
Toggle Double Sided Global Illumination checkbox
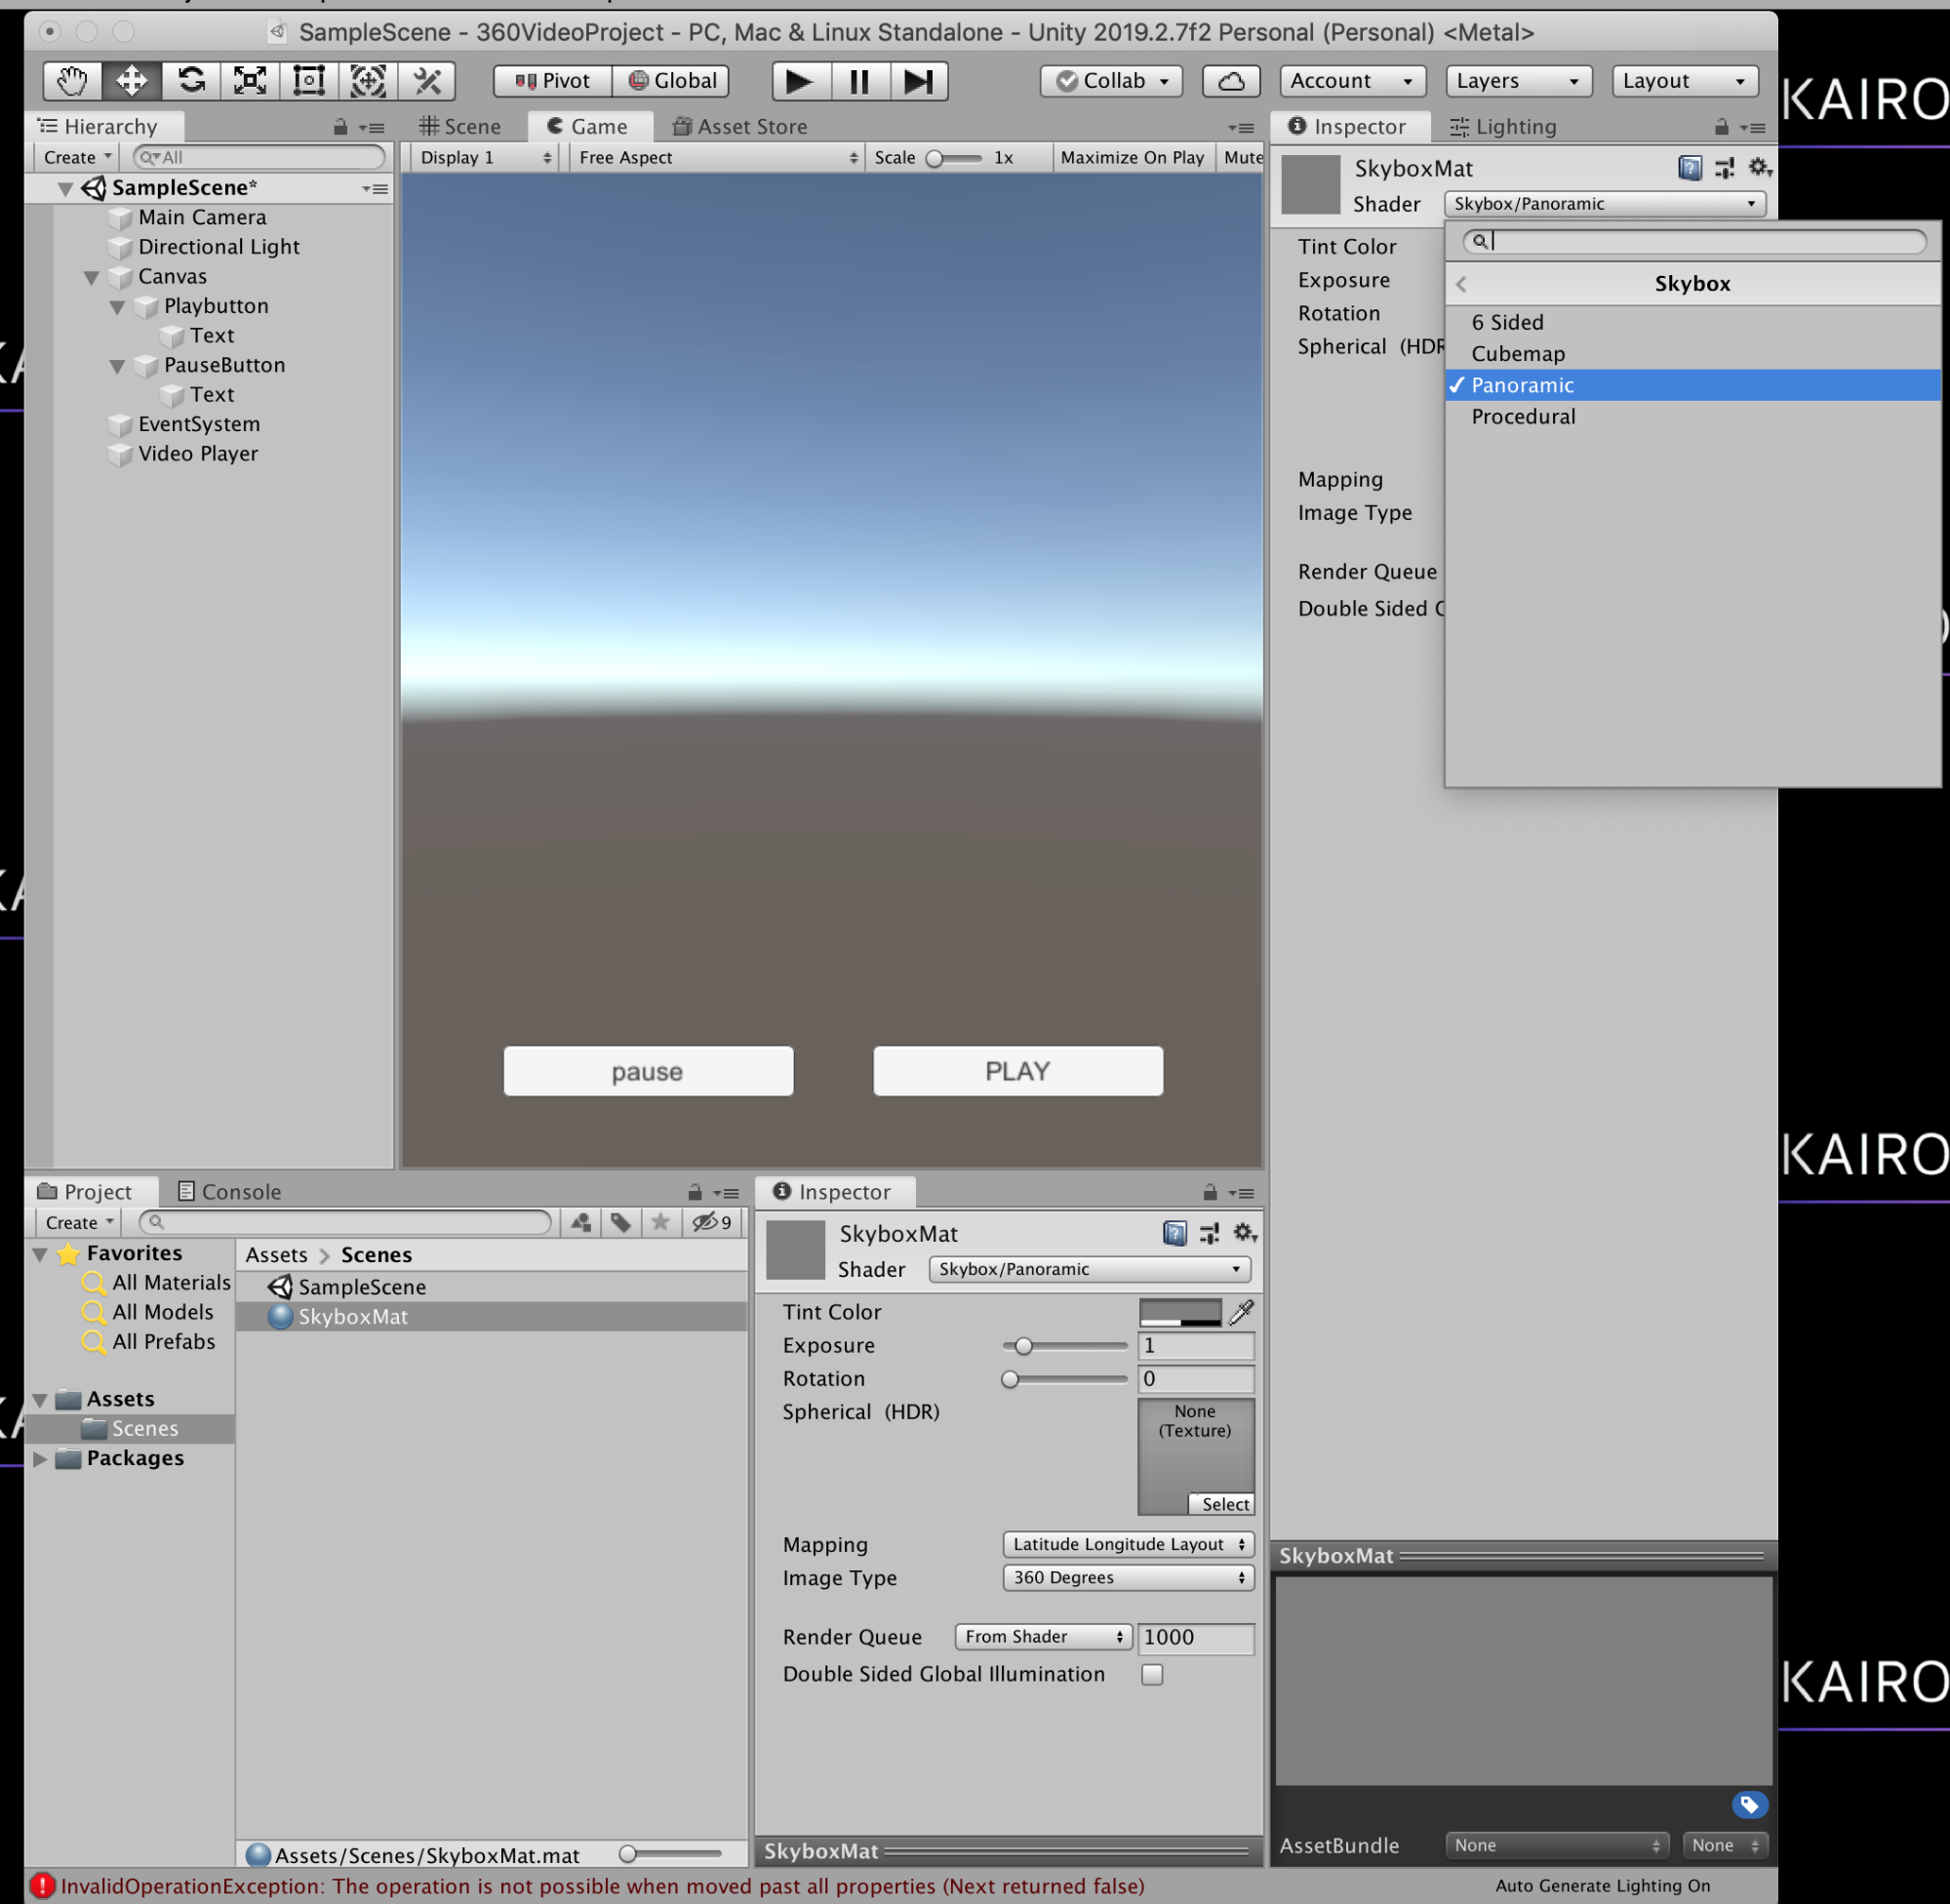click(1152, 1674)
